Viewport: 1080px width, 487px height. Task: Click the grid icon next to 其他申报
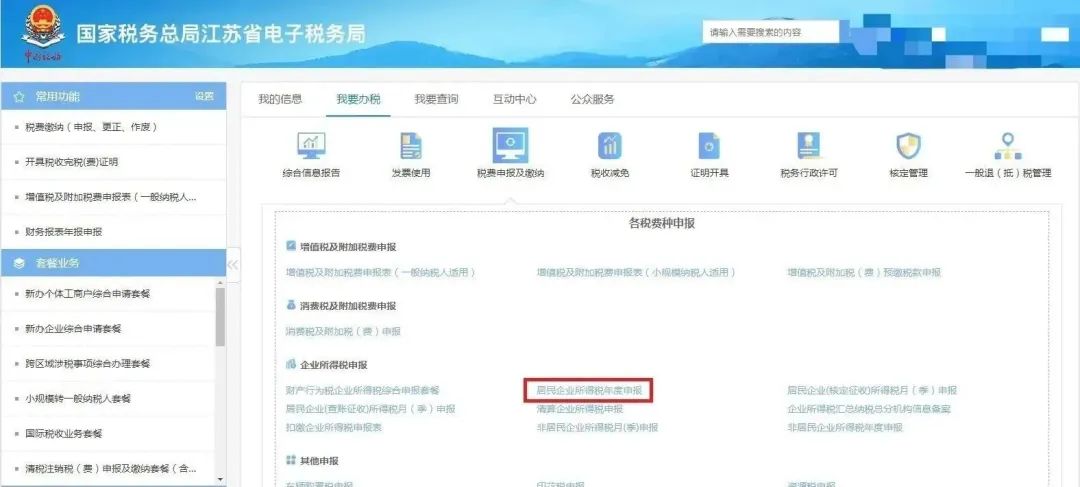coord(291,460)
